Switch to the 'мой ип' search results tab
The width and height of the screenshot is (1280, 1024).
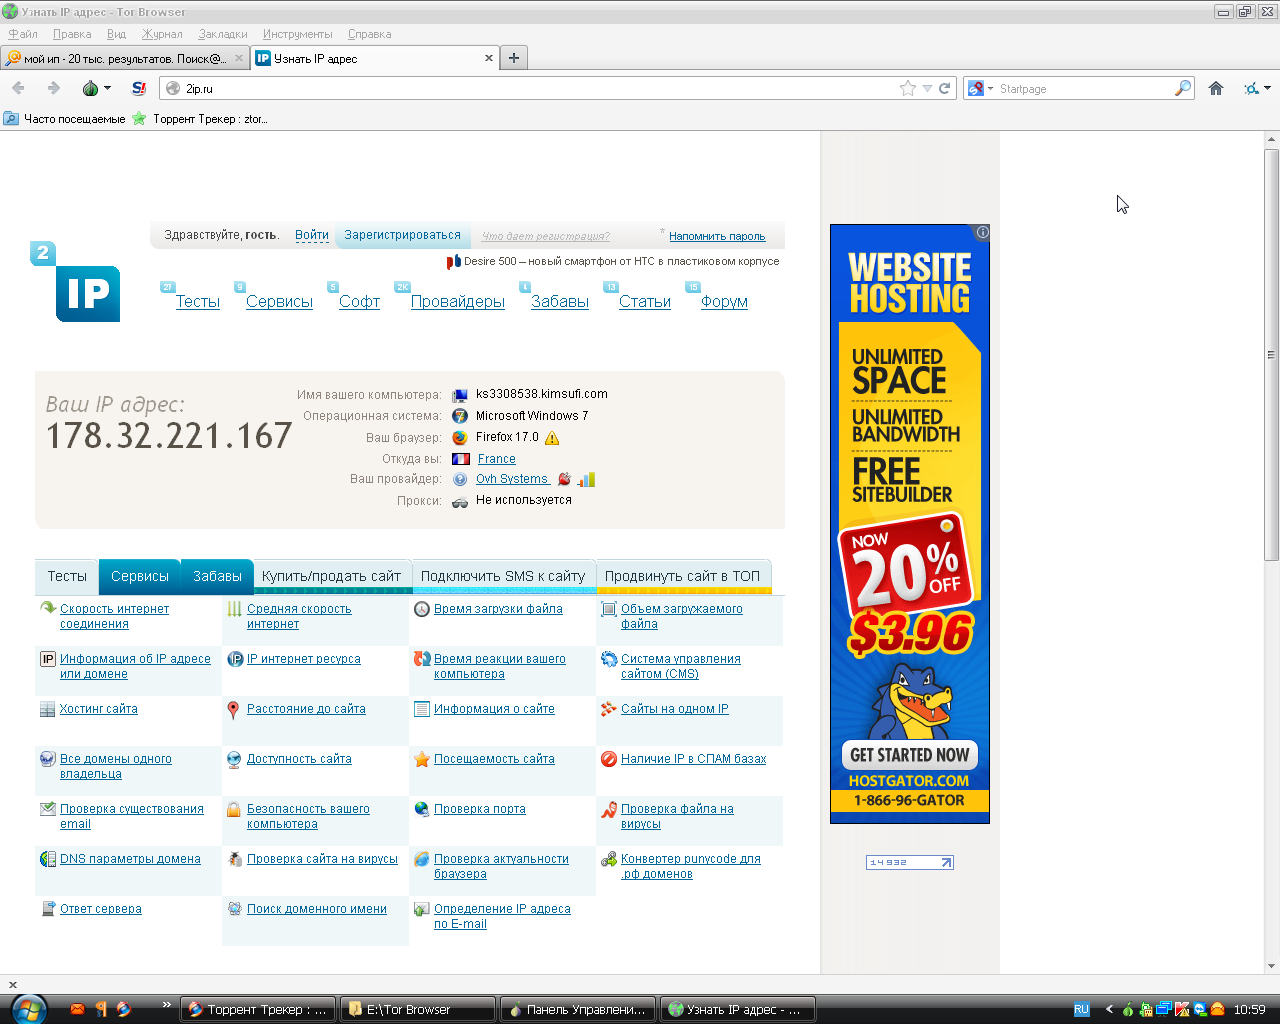point(125,58)
